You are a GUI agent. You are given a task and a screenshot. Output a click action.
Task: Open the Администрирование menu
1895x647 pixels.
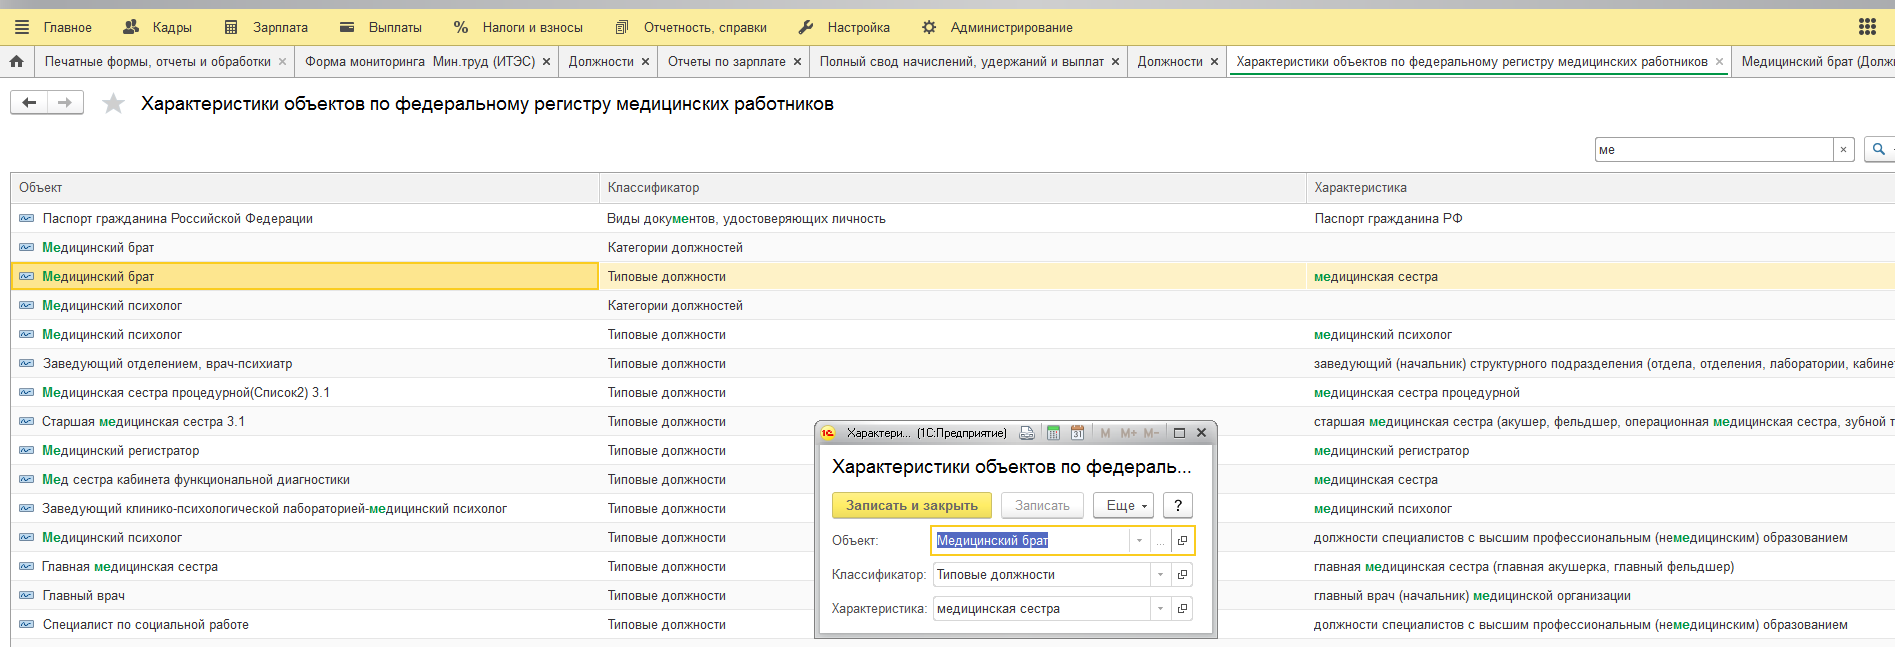997,27
